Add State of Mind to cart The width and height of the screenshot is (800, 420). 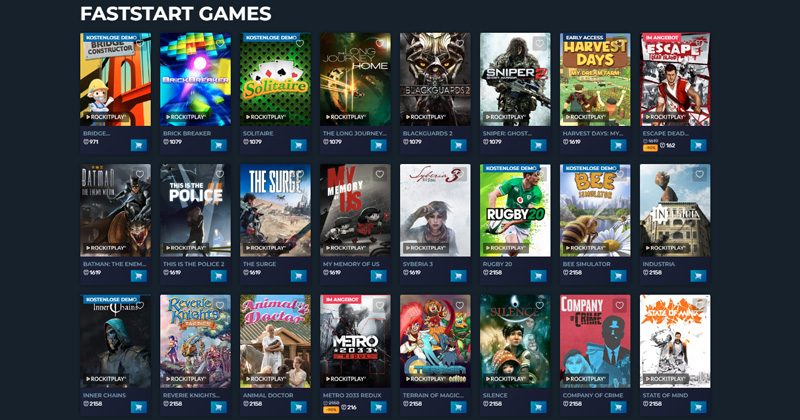coord(698,407)
